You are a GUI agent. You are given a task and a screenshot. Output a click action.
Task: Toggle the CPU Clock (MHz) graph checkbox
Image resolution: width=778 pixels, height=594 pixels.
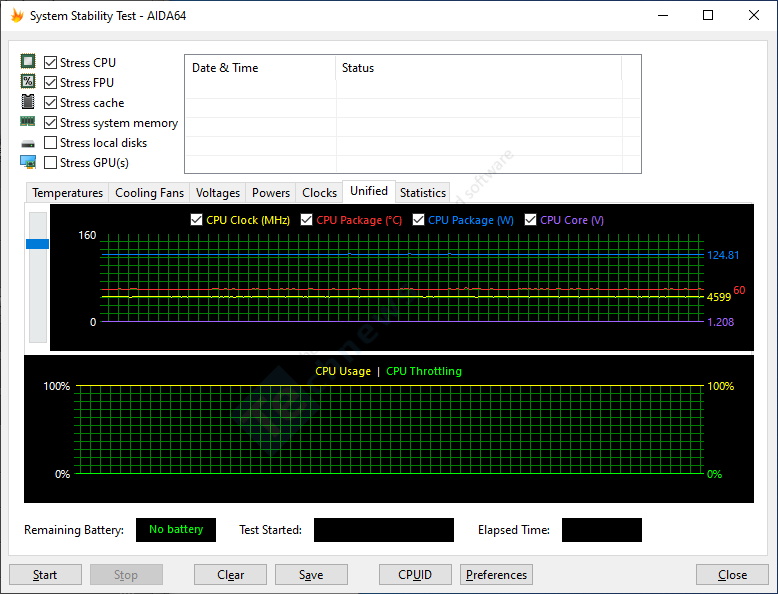196,219
